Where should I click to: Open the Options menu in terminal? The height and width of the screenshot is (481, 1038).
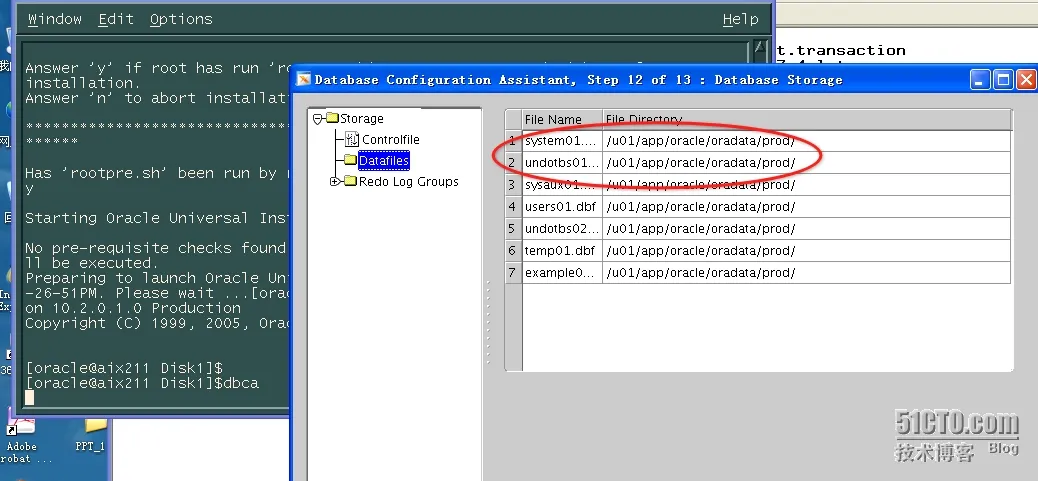181,19
